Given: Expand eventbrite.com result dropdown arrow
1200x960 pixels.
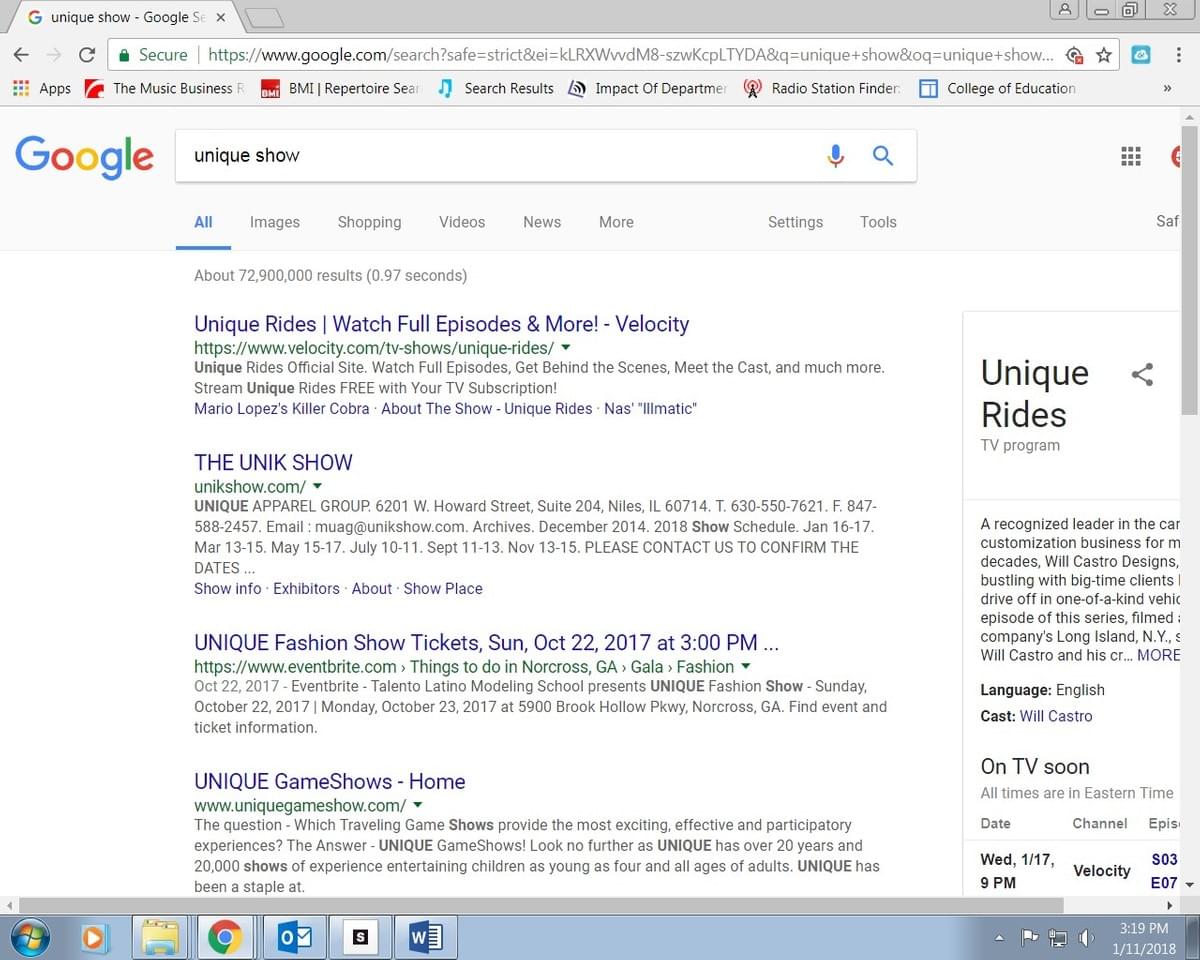Looking at the screenshot, I should [x=745, y=666].
